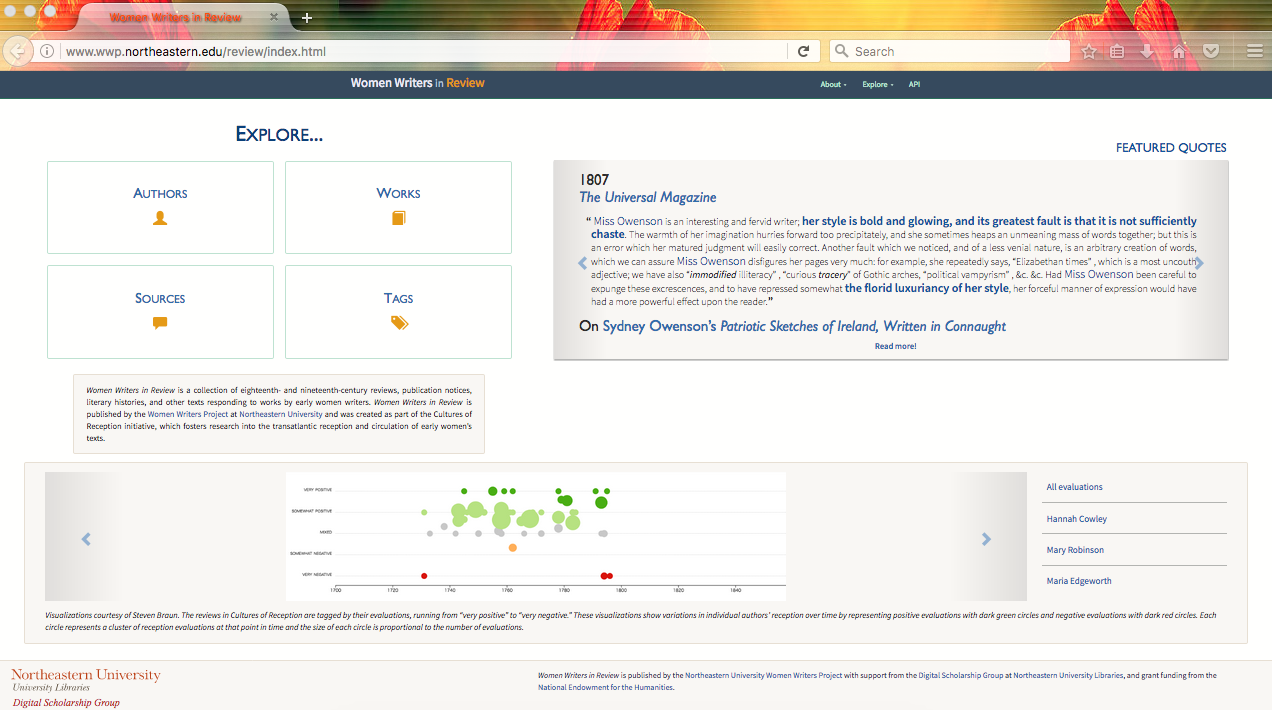This screenshot has width=1272, height=710.
Task: Open the Authors card
Action: 160,207
